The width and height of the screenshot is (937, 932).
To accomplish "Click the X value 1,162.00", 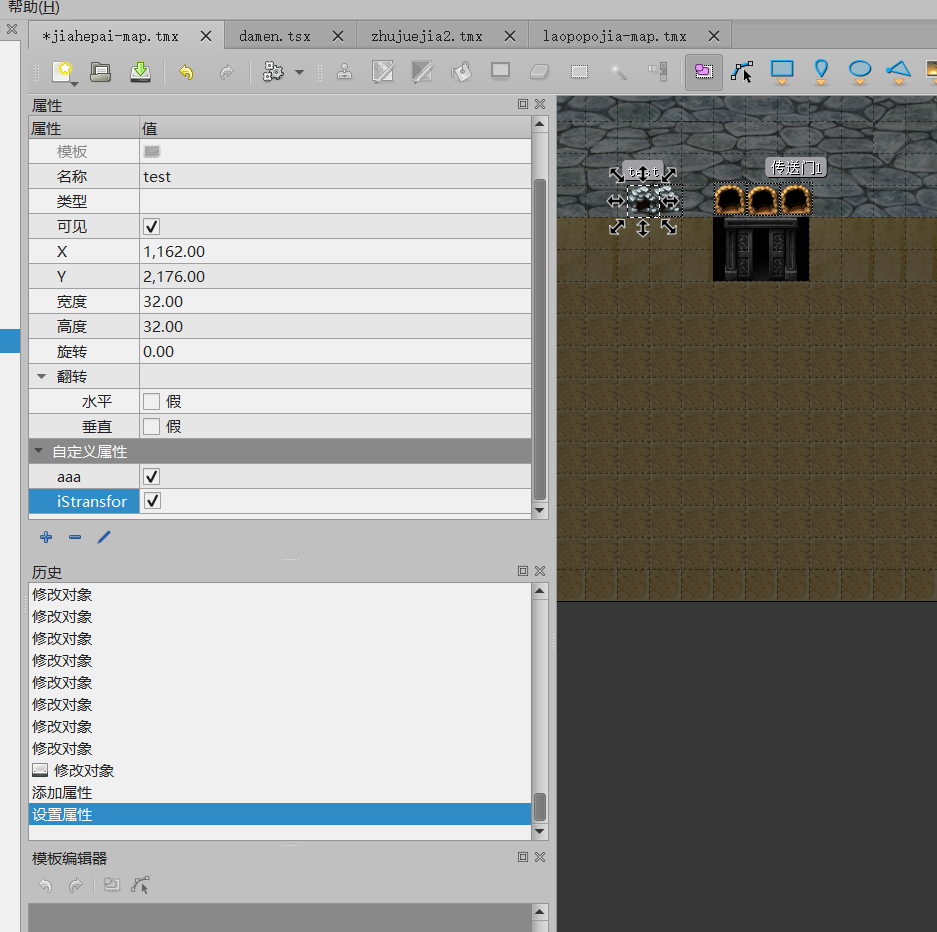I will [x=335, y=252].
